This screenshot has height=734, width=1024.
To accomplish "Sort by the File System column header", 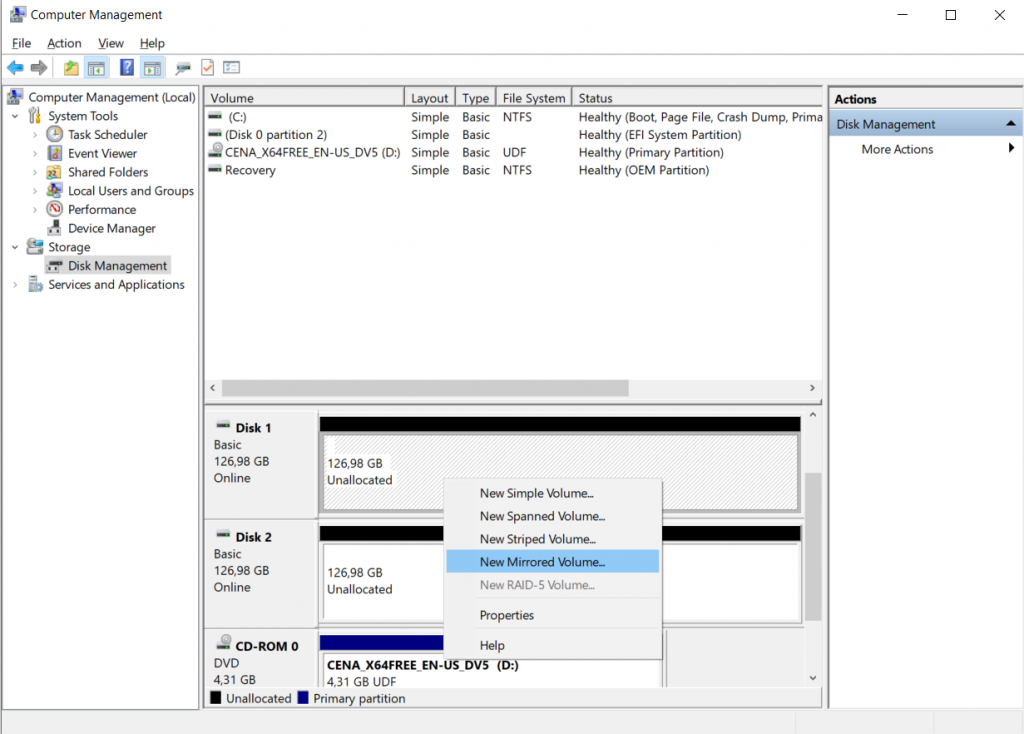I will [x=534, y=97].
